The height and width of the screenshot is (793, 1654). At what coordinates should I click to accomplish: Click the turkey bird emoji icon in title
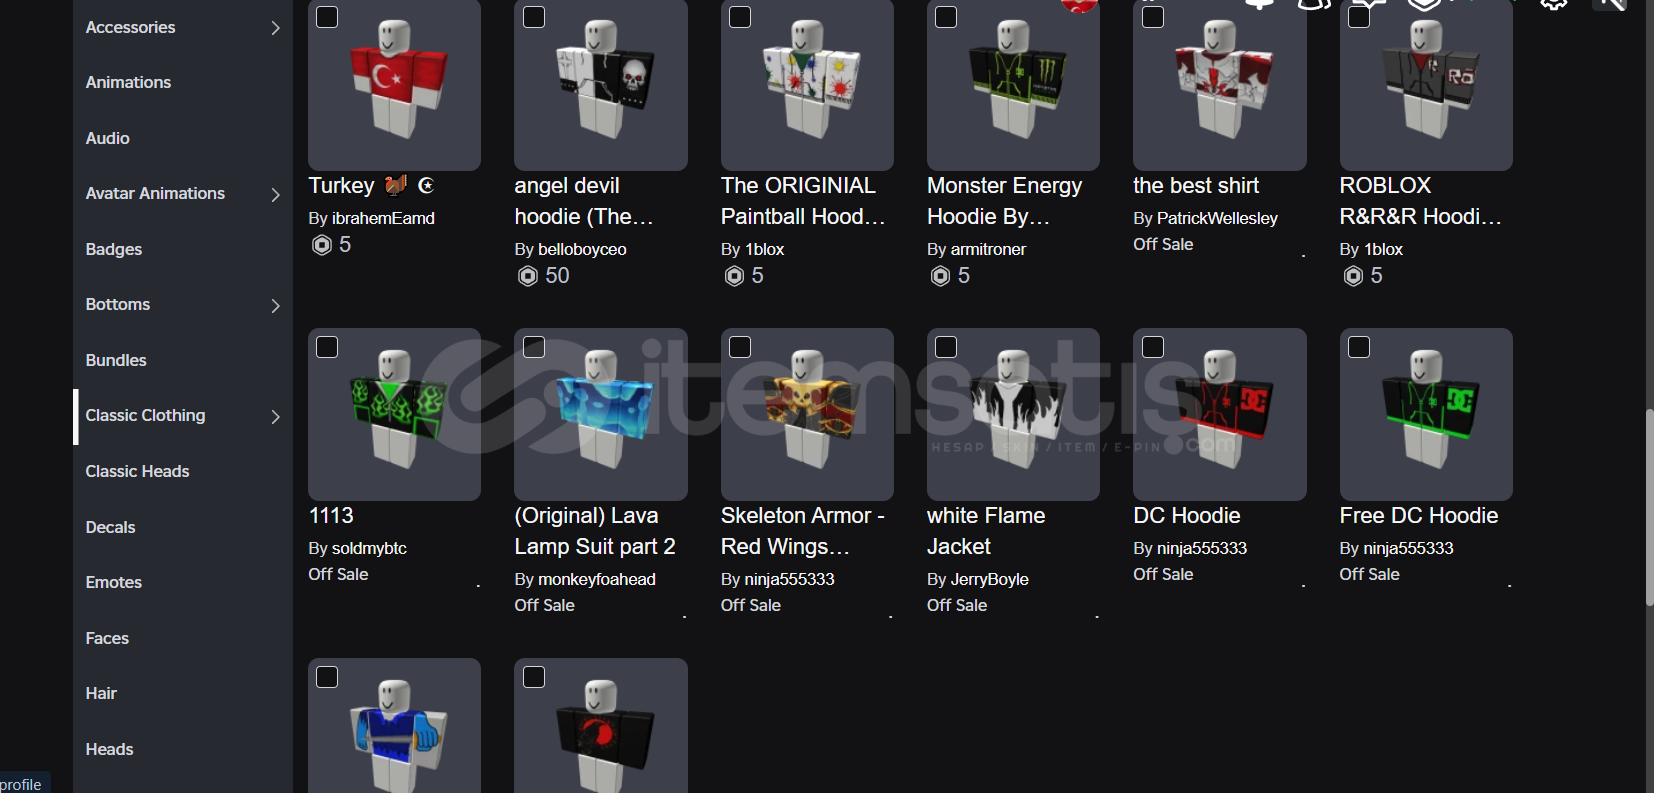[x=396, y=185]
